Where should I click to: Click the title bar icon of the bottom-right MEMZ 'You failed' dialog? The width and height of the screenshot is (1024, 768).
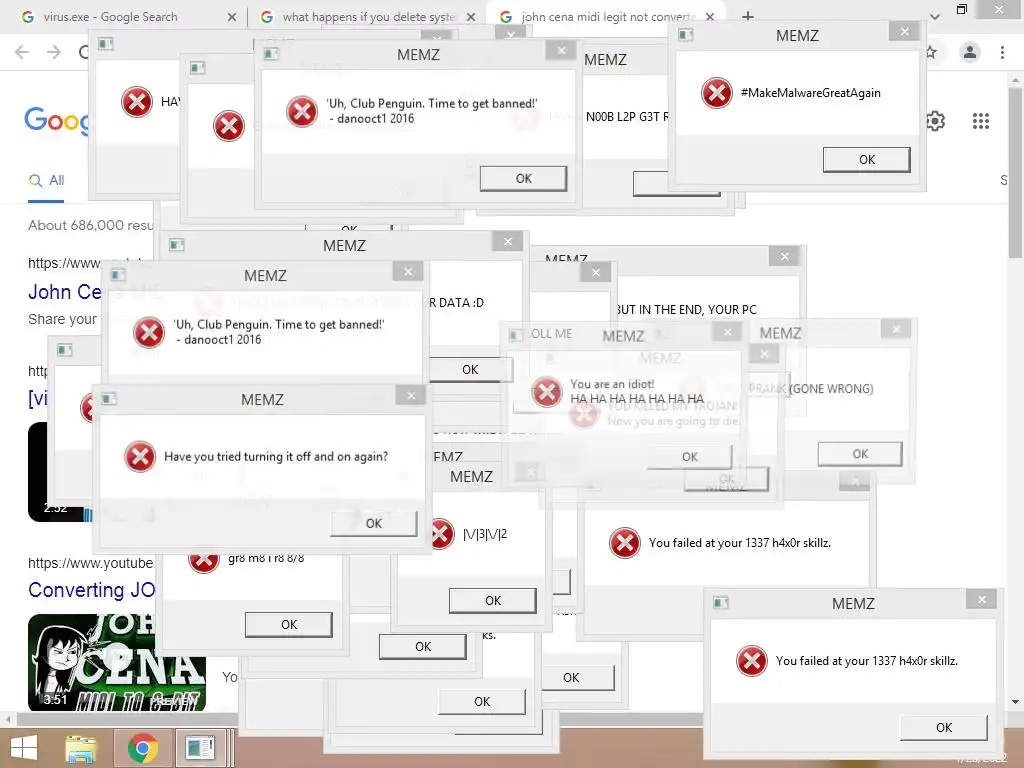pyautogui.click(x=720, y=602)
